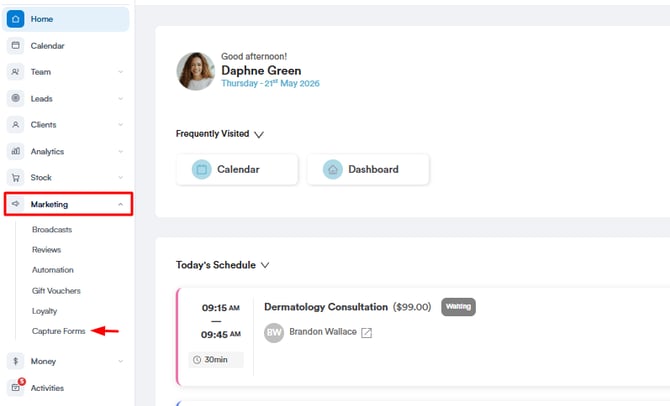Open the Analytics bar-chart icon
The height and width of the screenshot is (406, 670).
point(15,151)
